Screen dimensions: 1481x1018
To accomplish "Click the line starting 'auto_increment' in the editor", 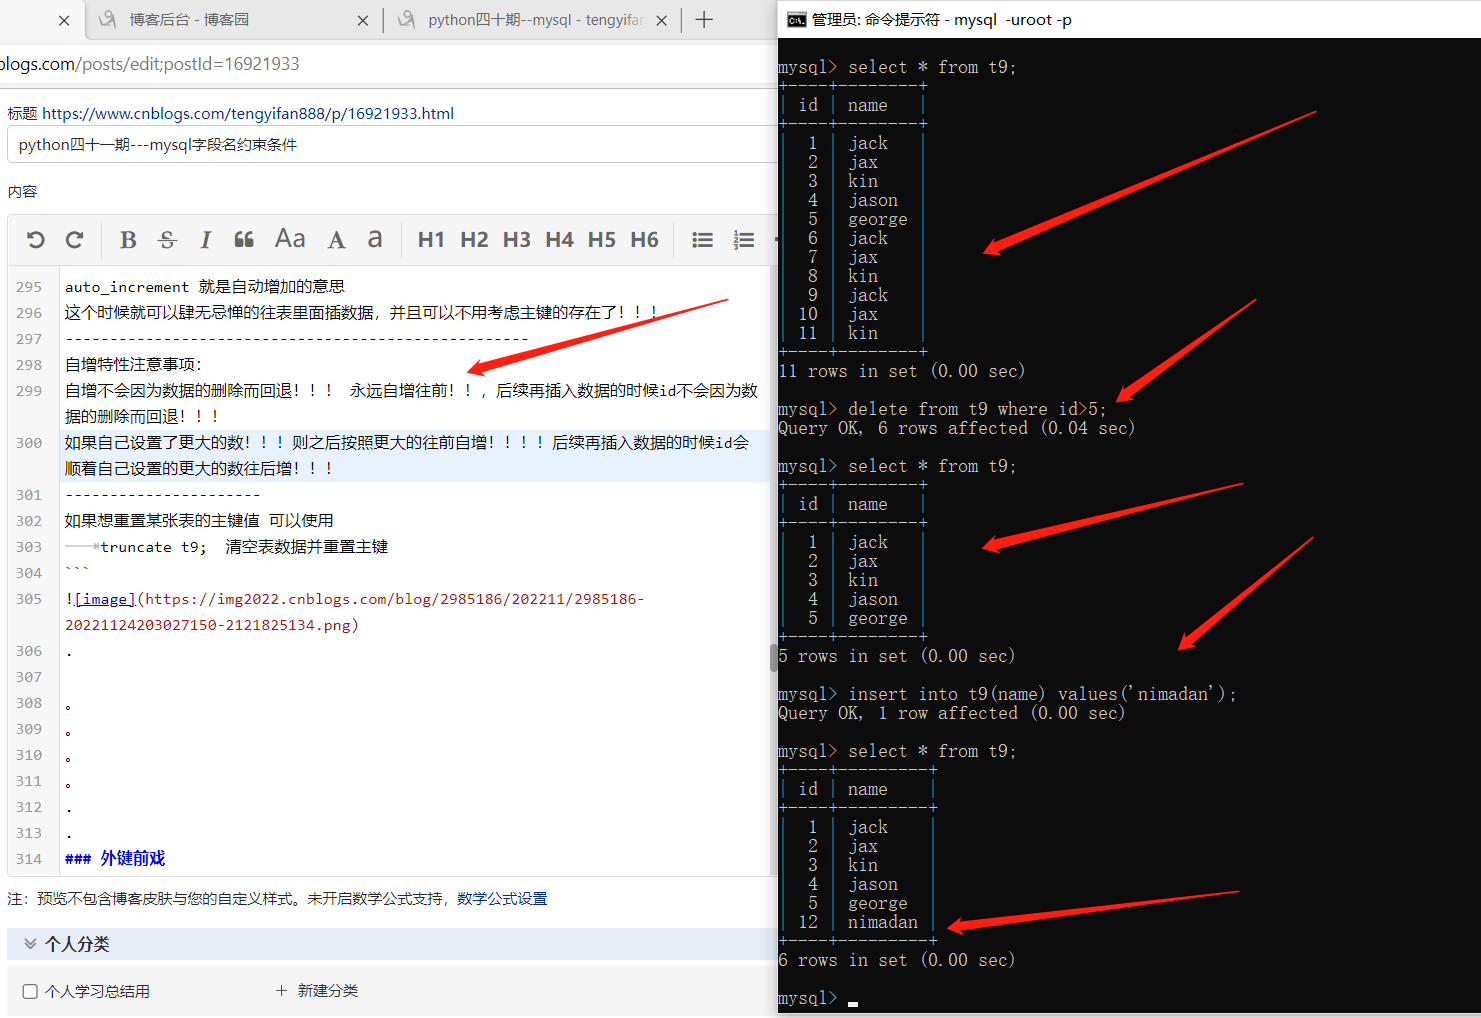I will [x=205, y=287].
